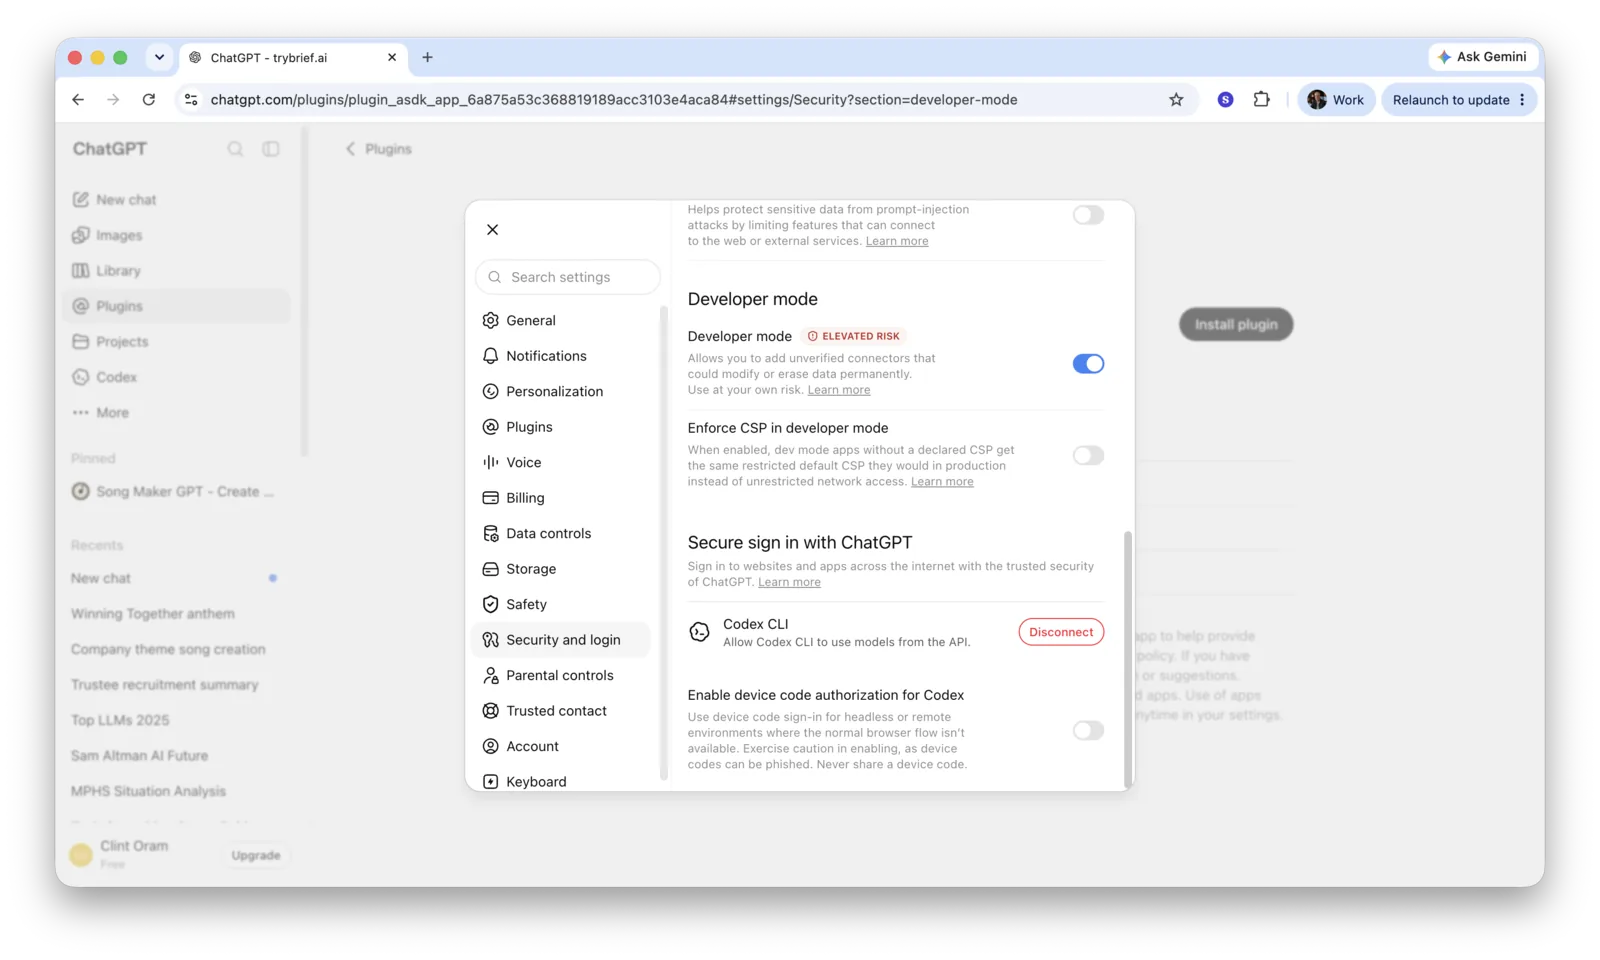Open Trustee recruitment summary chat
Image resolution: width=1600 pixels, height=960 pixels.
tap(176, 685)
